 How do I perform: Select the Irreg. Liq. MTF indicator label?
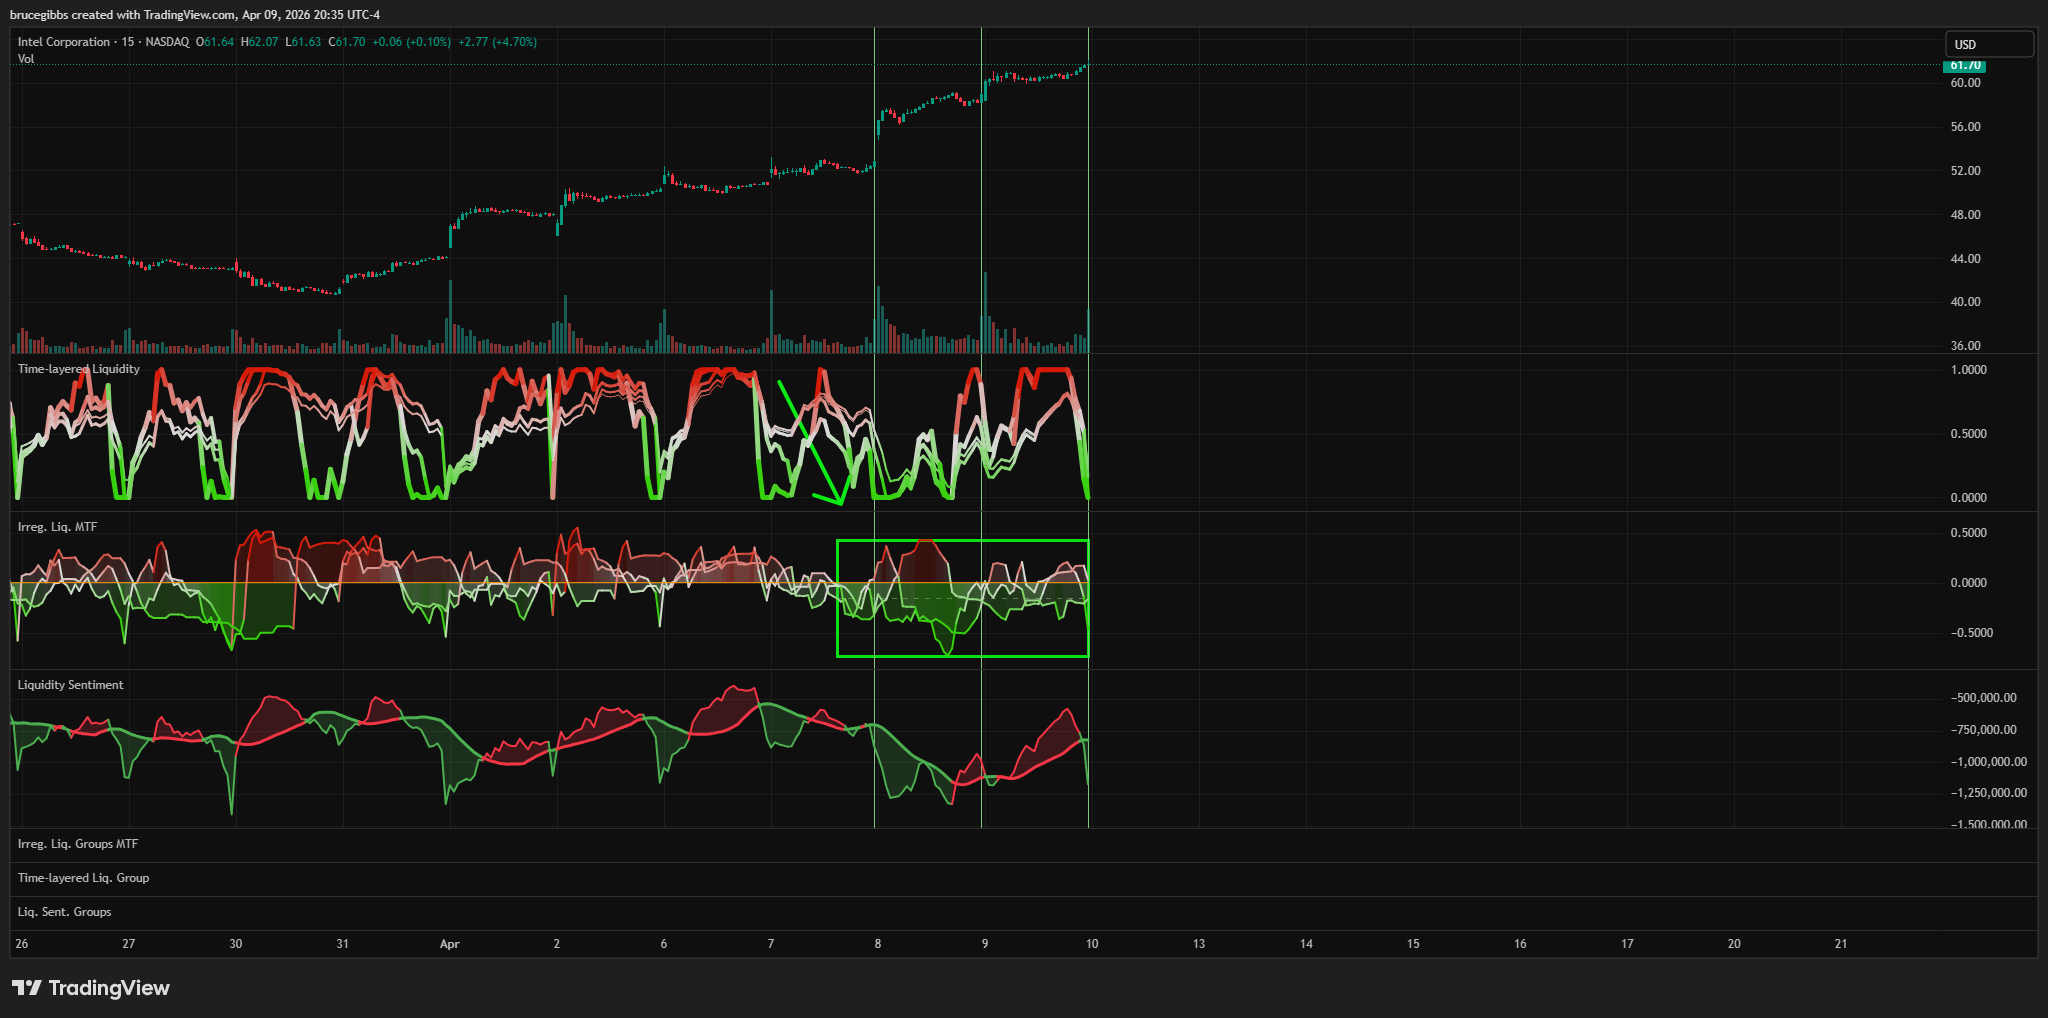[57, 527]
